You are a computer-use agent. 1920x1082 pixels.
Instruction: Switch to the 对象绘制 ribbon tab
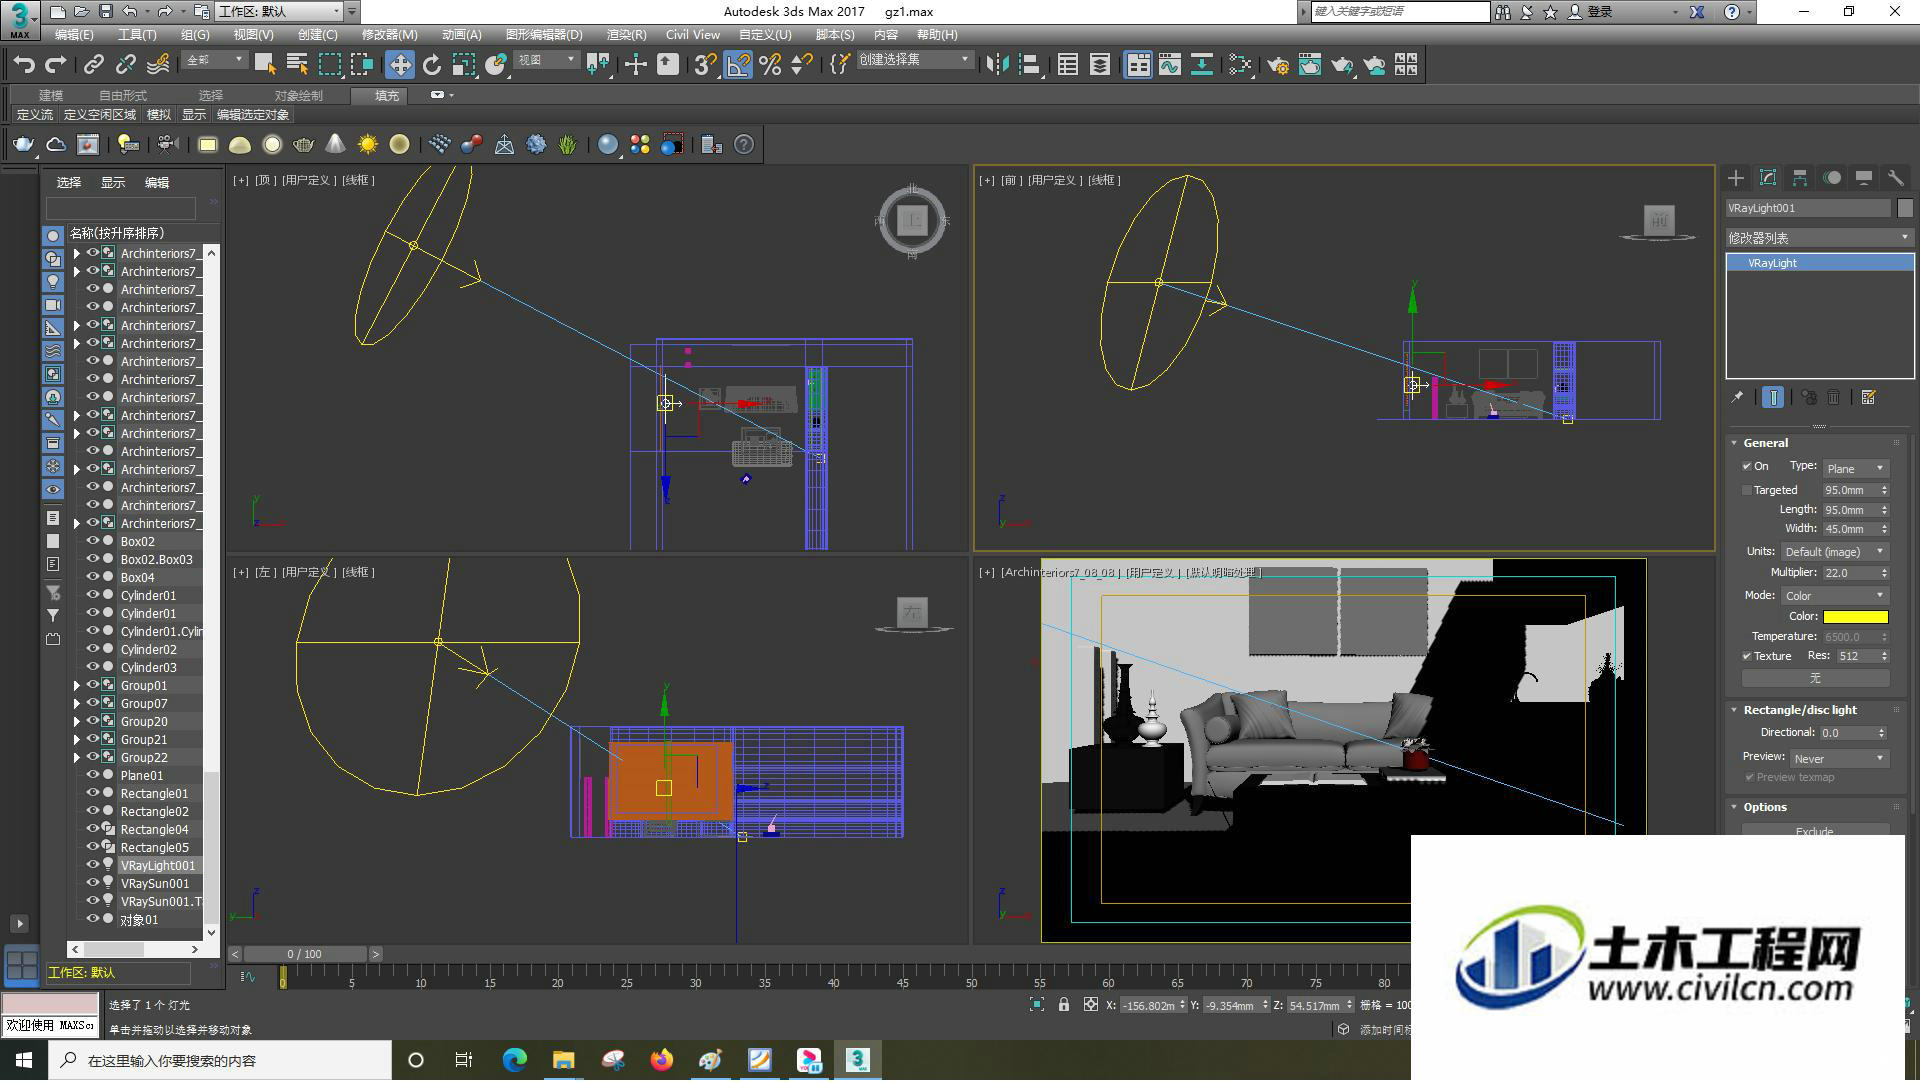point(299,96)
